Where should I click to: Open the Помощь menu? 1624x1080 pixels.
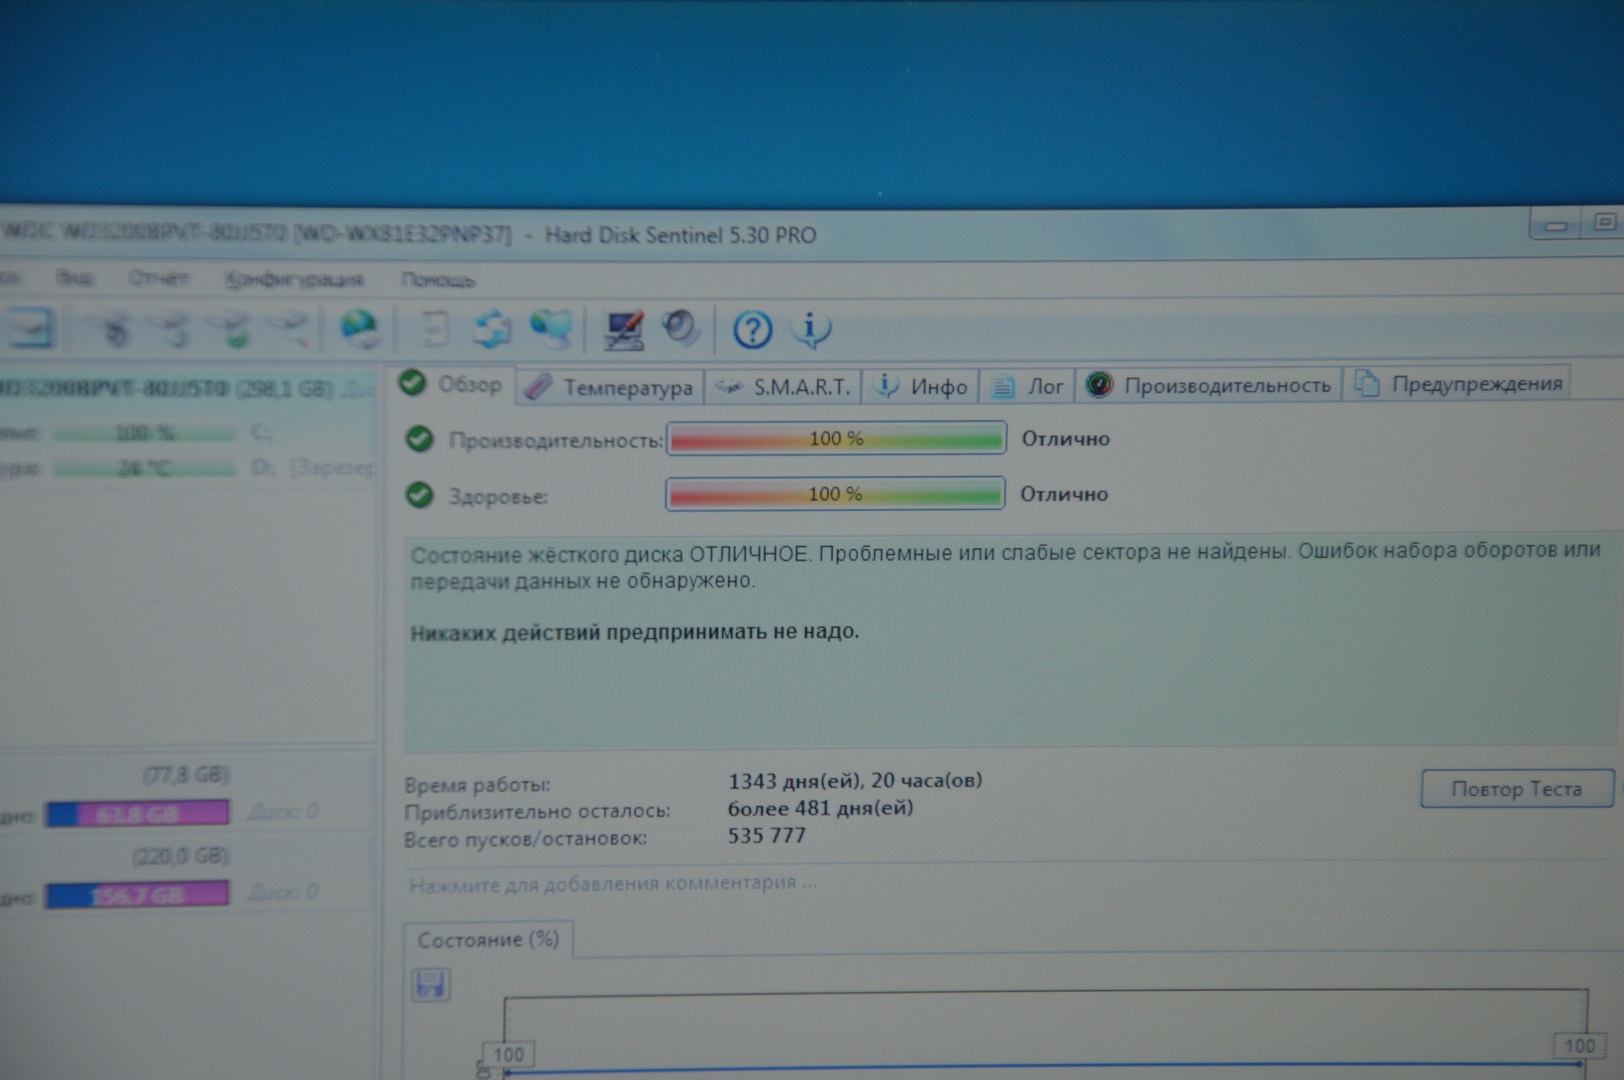(x=438, y=280)
